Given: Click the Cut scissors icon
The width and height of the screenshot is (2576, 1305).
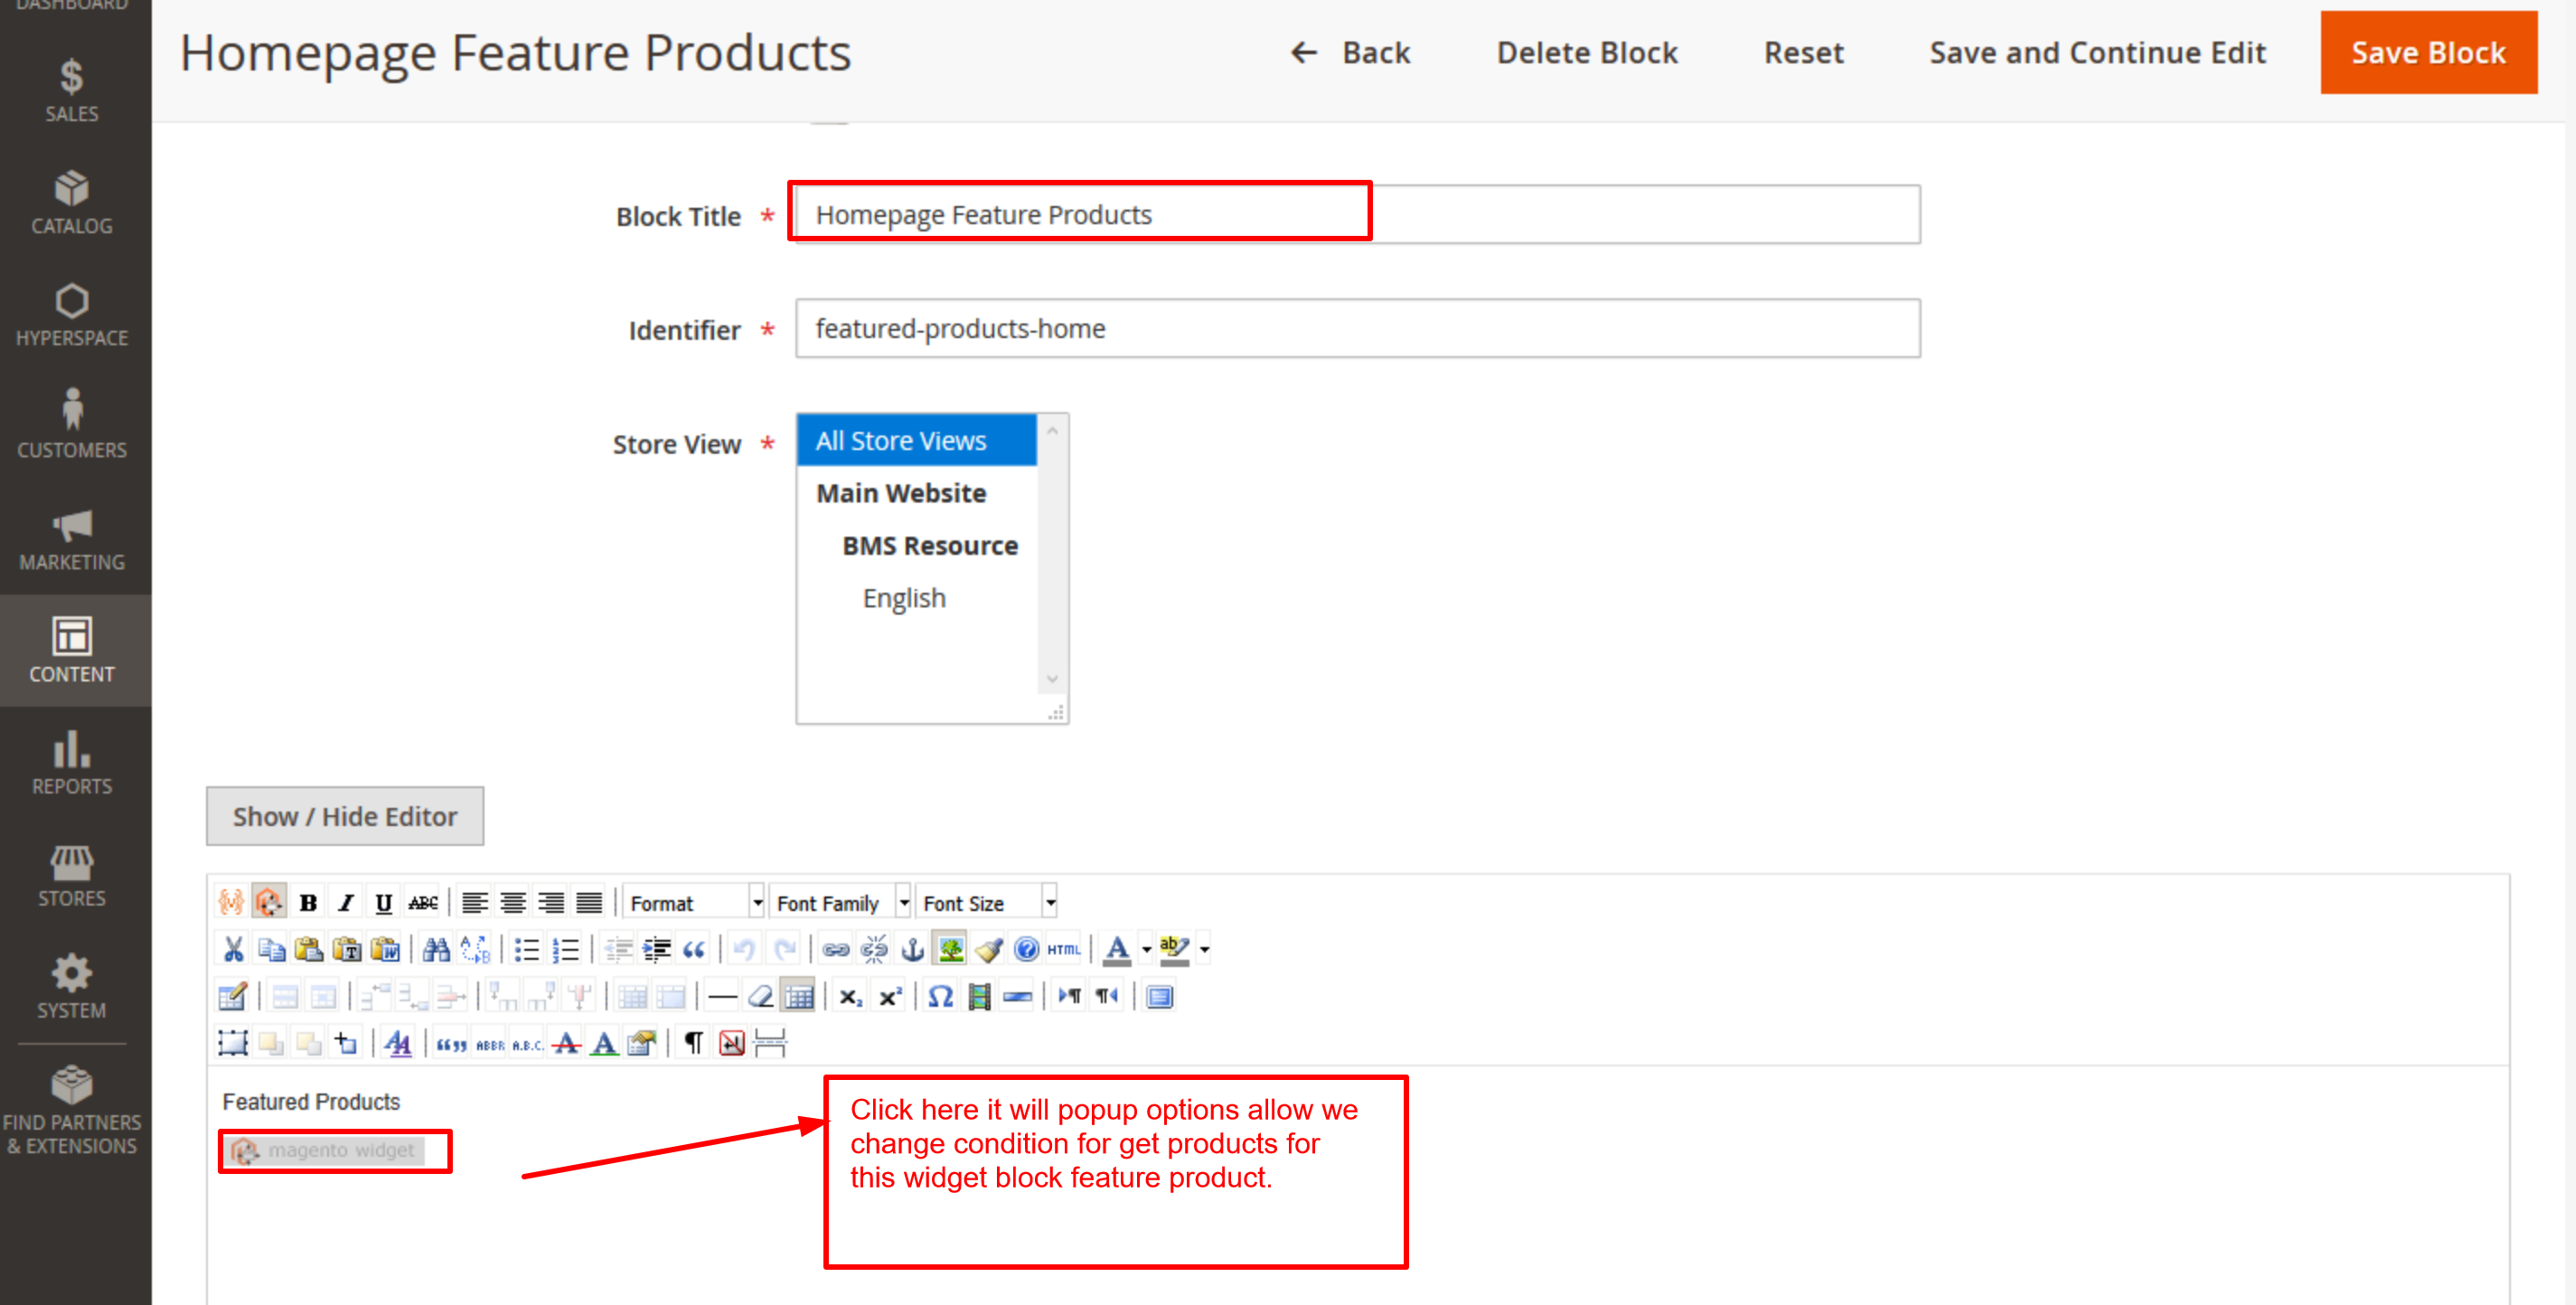Looking at the screenshot, I should point(233,949).
